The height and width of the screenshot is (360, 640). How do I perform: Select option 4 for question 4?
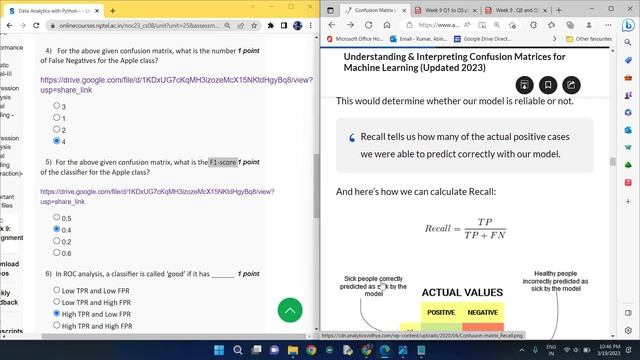57,141
